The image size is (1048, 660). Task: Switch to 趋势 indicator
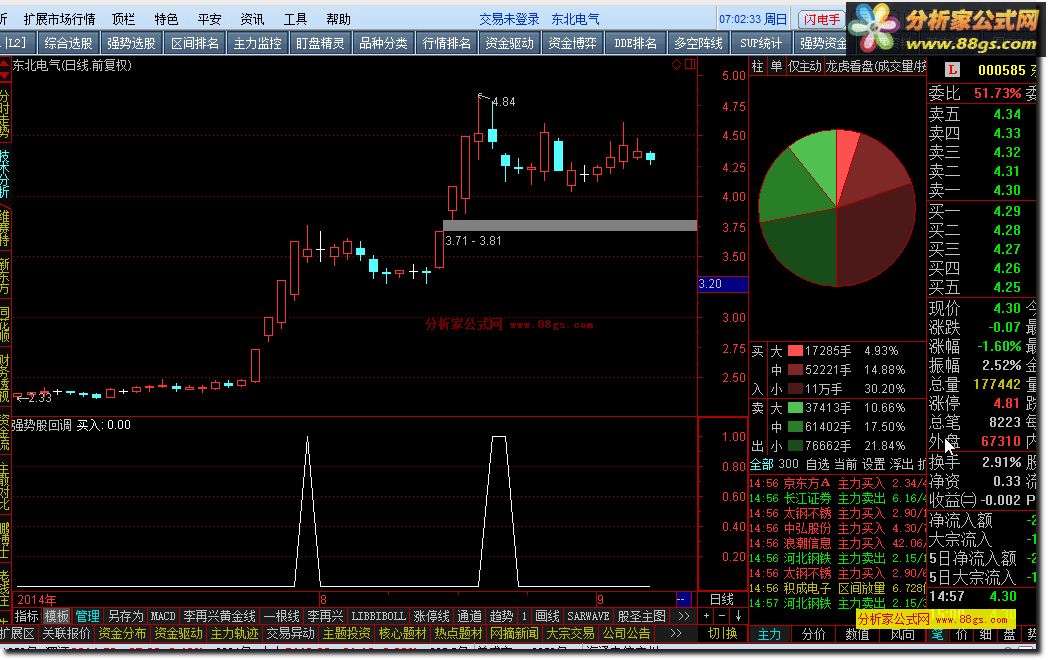pos(501,616)
